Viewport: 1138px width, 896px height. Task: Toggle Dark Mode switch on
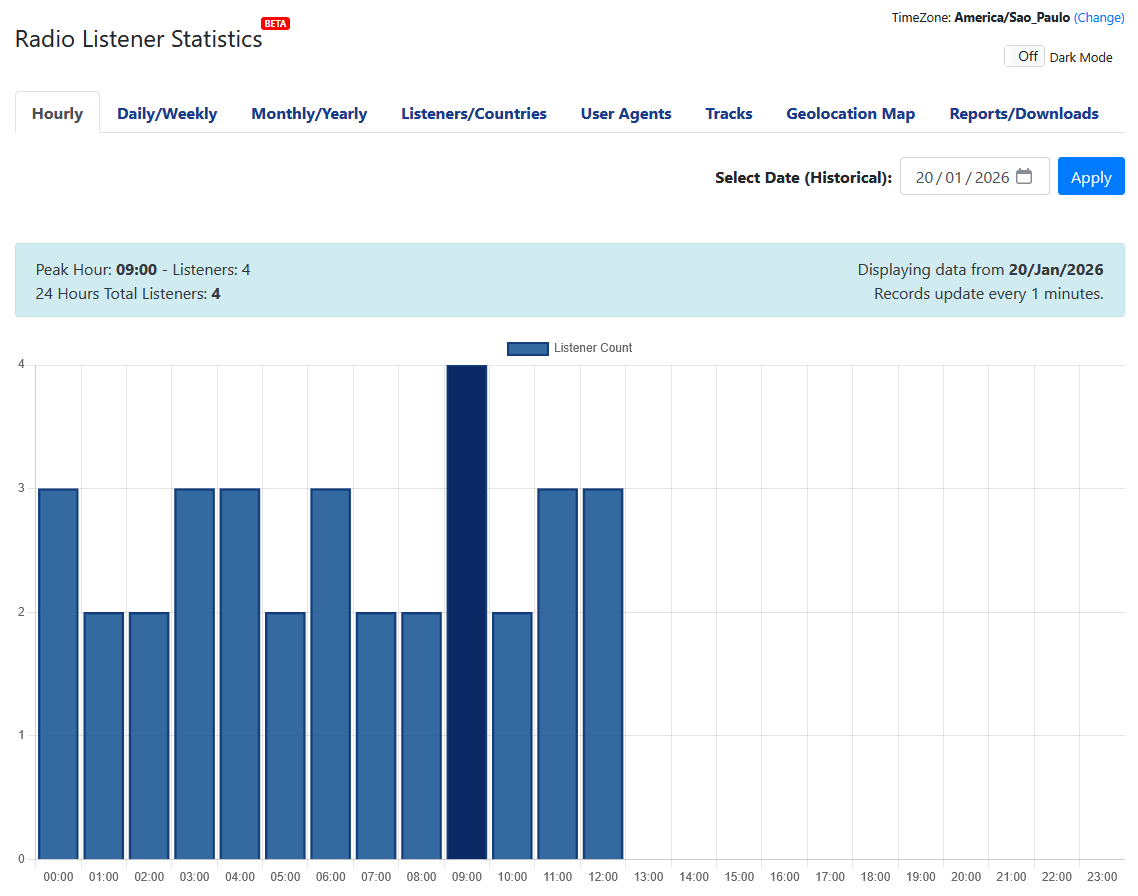point(1025,57)
